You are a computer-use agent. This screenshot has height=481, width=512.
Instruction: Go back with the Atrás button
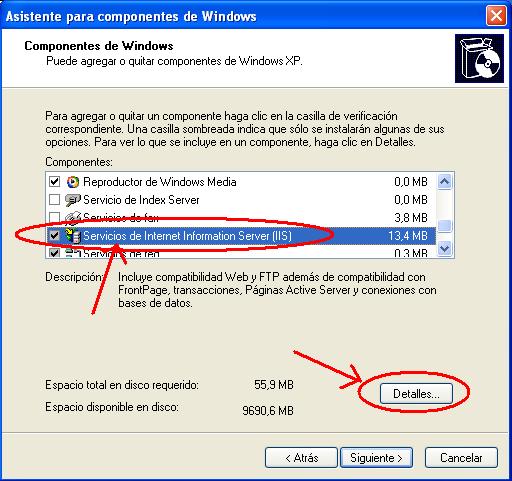301,458
